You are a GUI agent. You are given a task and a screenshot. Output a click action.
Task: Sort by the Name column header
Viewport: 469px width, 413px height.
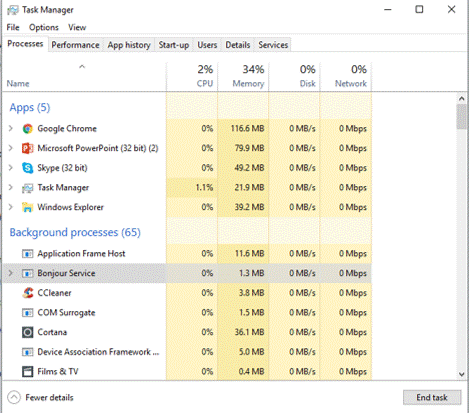point(84,76)
